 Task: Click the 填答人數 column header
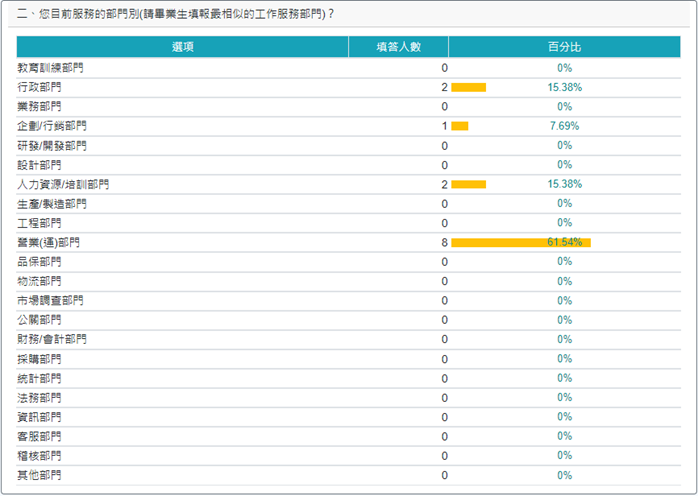pyautogui.click(x=398, y=47)
